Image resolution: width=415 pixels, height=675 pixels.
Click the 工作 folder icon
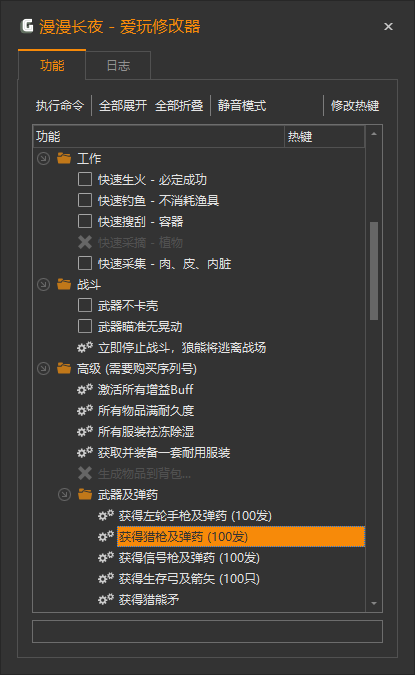(x=64, y=158)
